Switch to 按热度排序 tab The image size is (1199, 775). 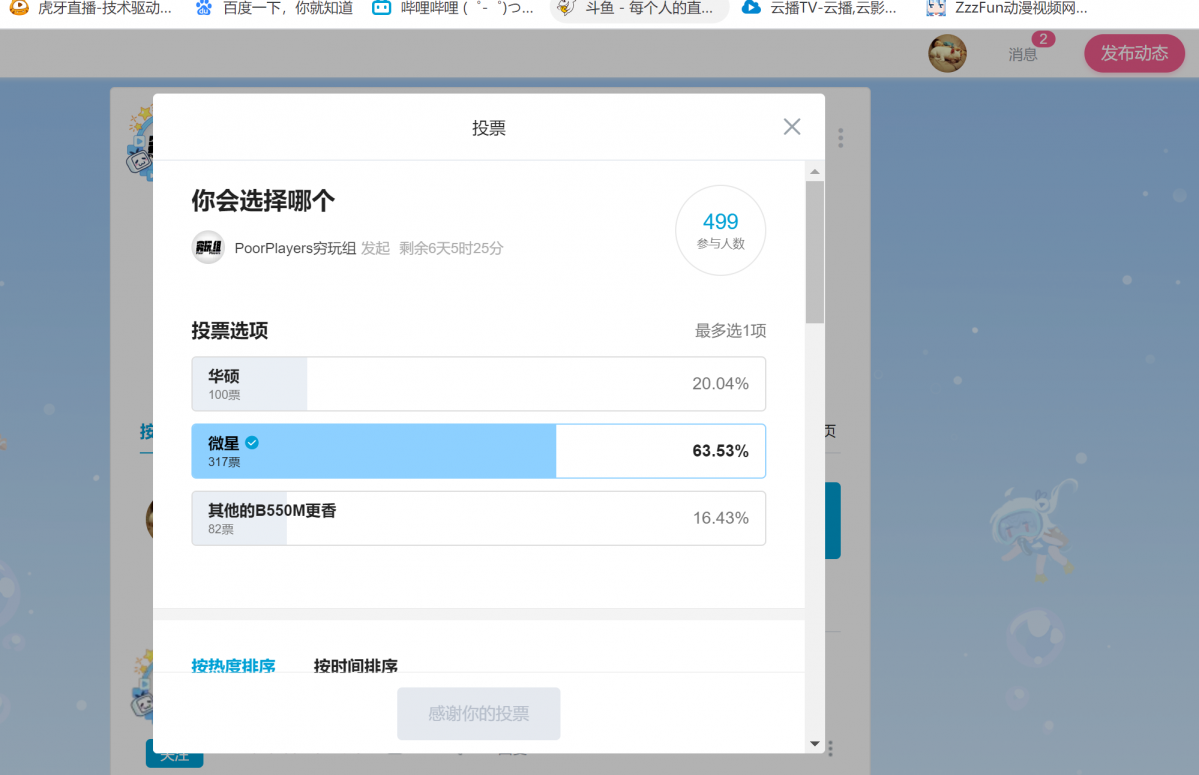[x=233, y=665]
